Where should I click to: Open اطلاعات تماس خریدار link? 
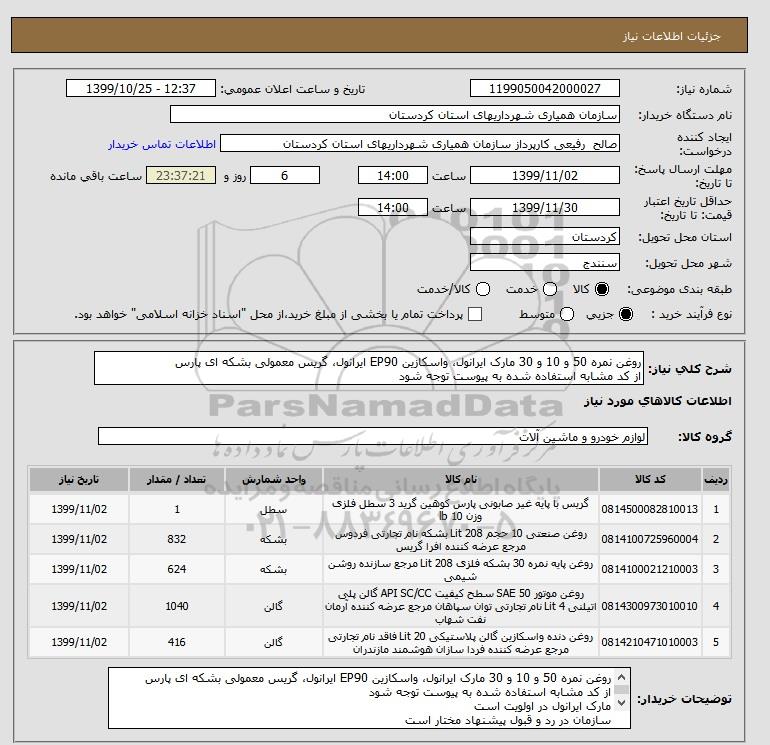coord(162,144)
